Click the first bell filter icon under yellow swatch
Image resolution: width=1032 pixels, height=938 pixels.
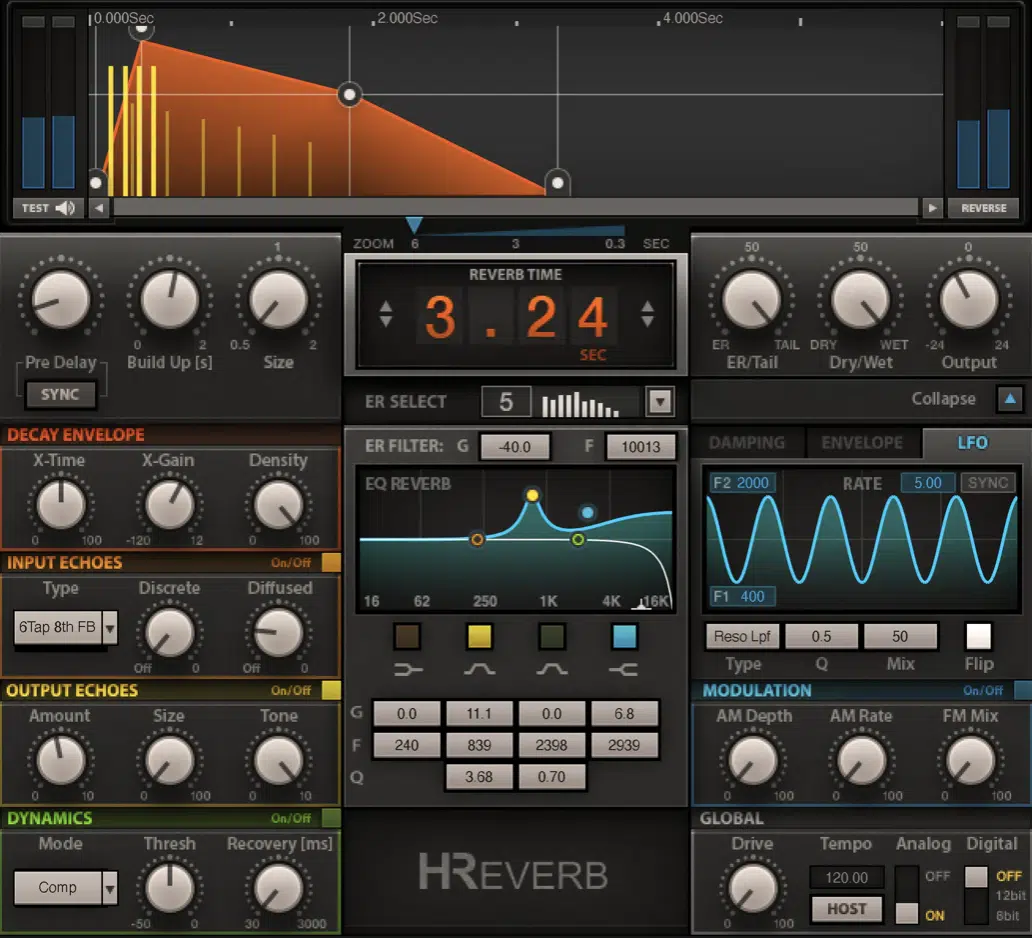click(480, 669)
